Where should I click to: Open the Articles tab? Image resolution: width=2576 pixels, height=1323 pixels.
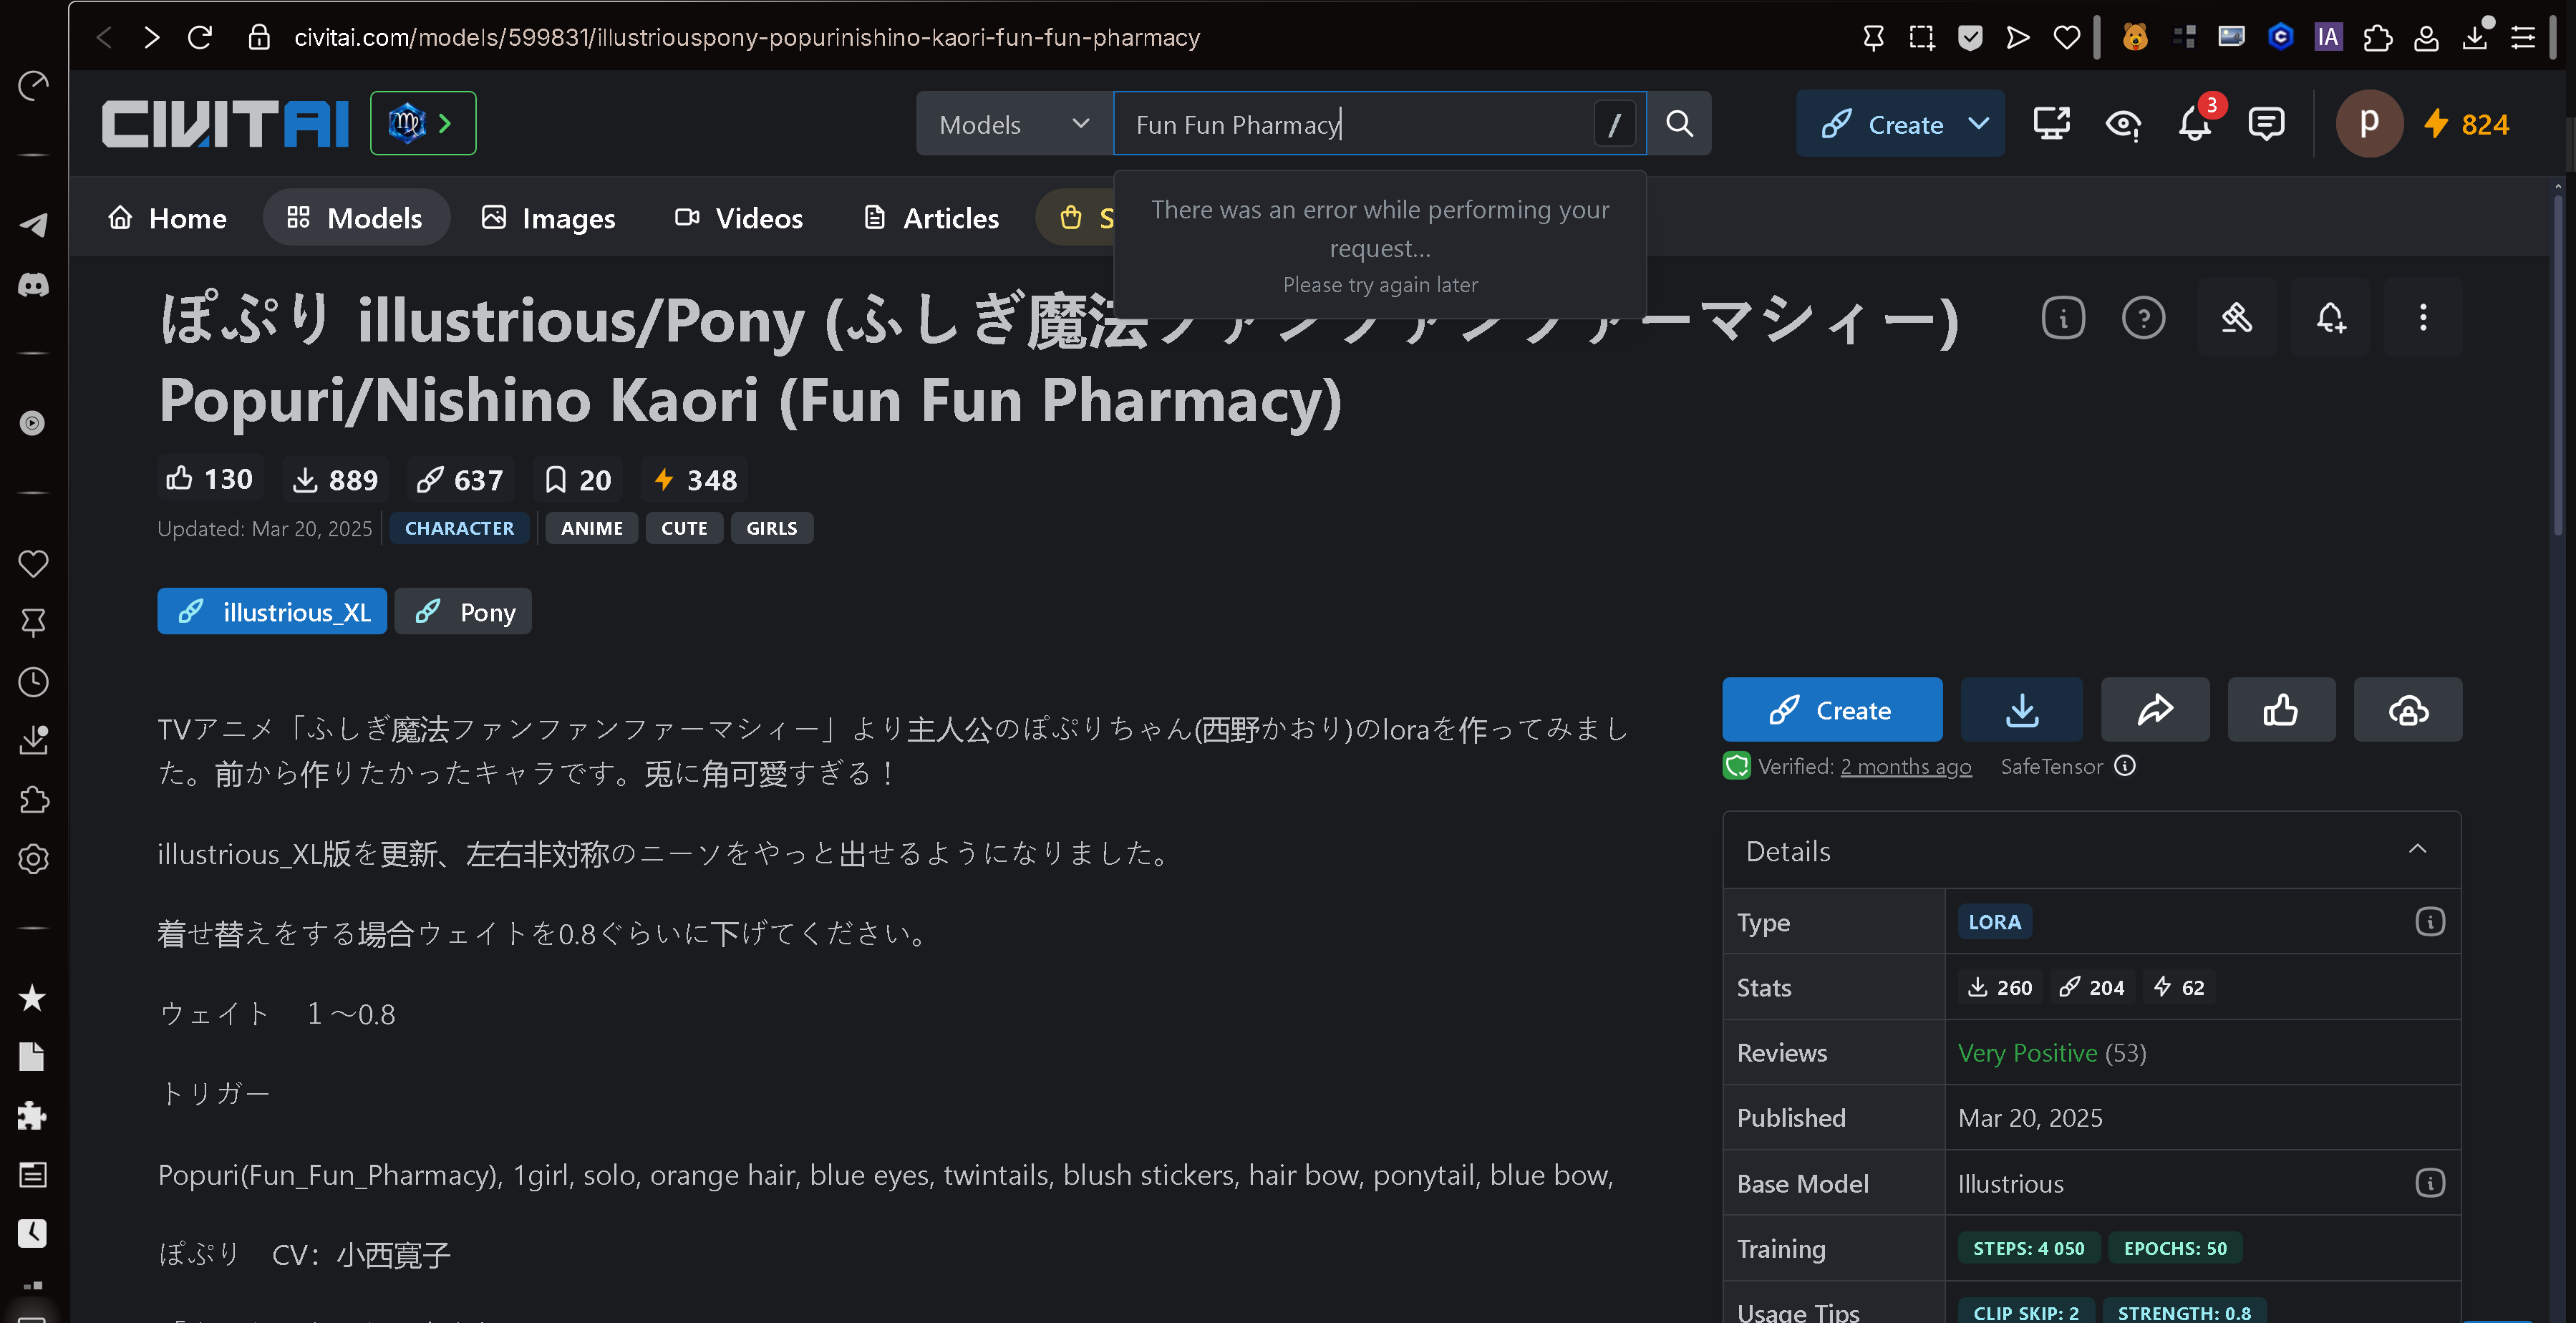pyautogui.click(x=931, y=217)
